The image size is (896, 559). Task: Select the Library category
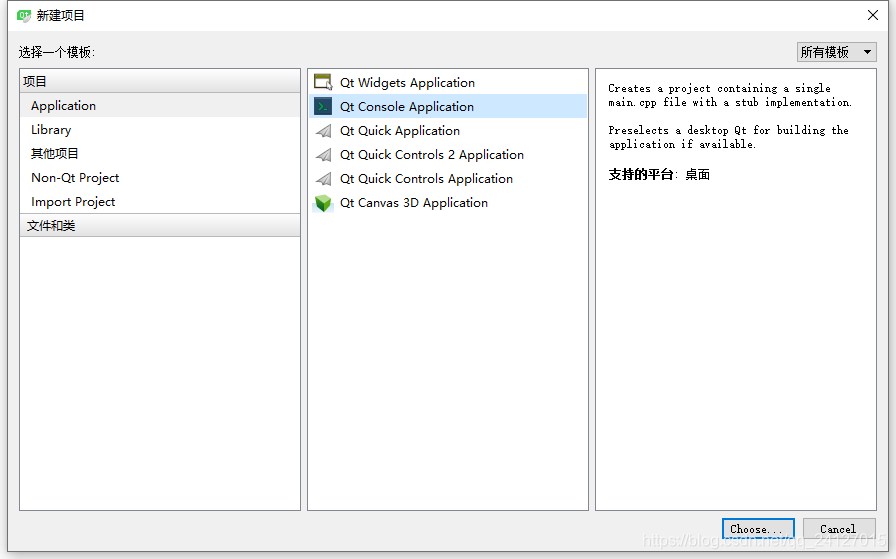coord(159,130)
